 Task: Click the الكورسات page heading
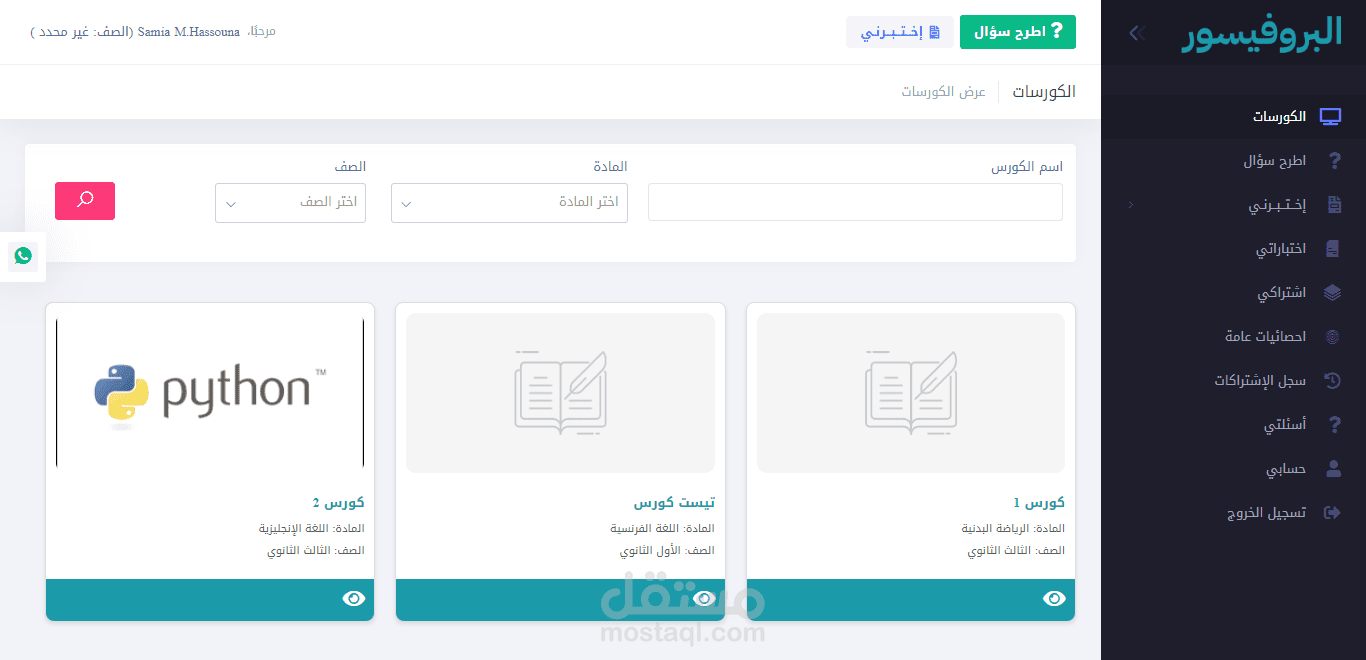pyautogui.click(x=1044, y=92)
